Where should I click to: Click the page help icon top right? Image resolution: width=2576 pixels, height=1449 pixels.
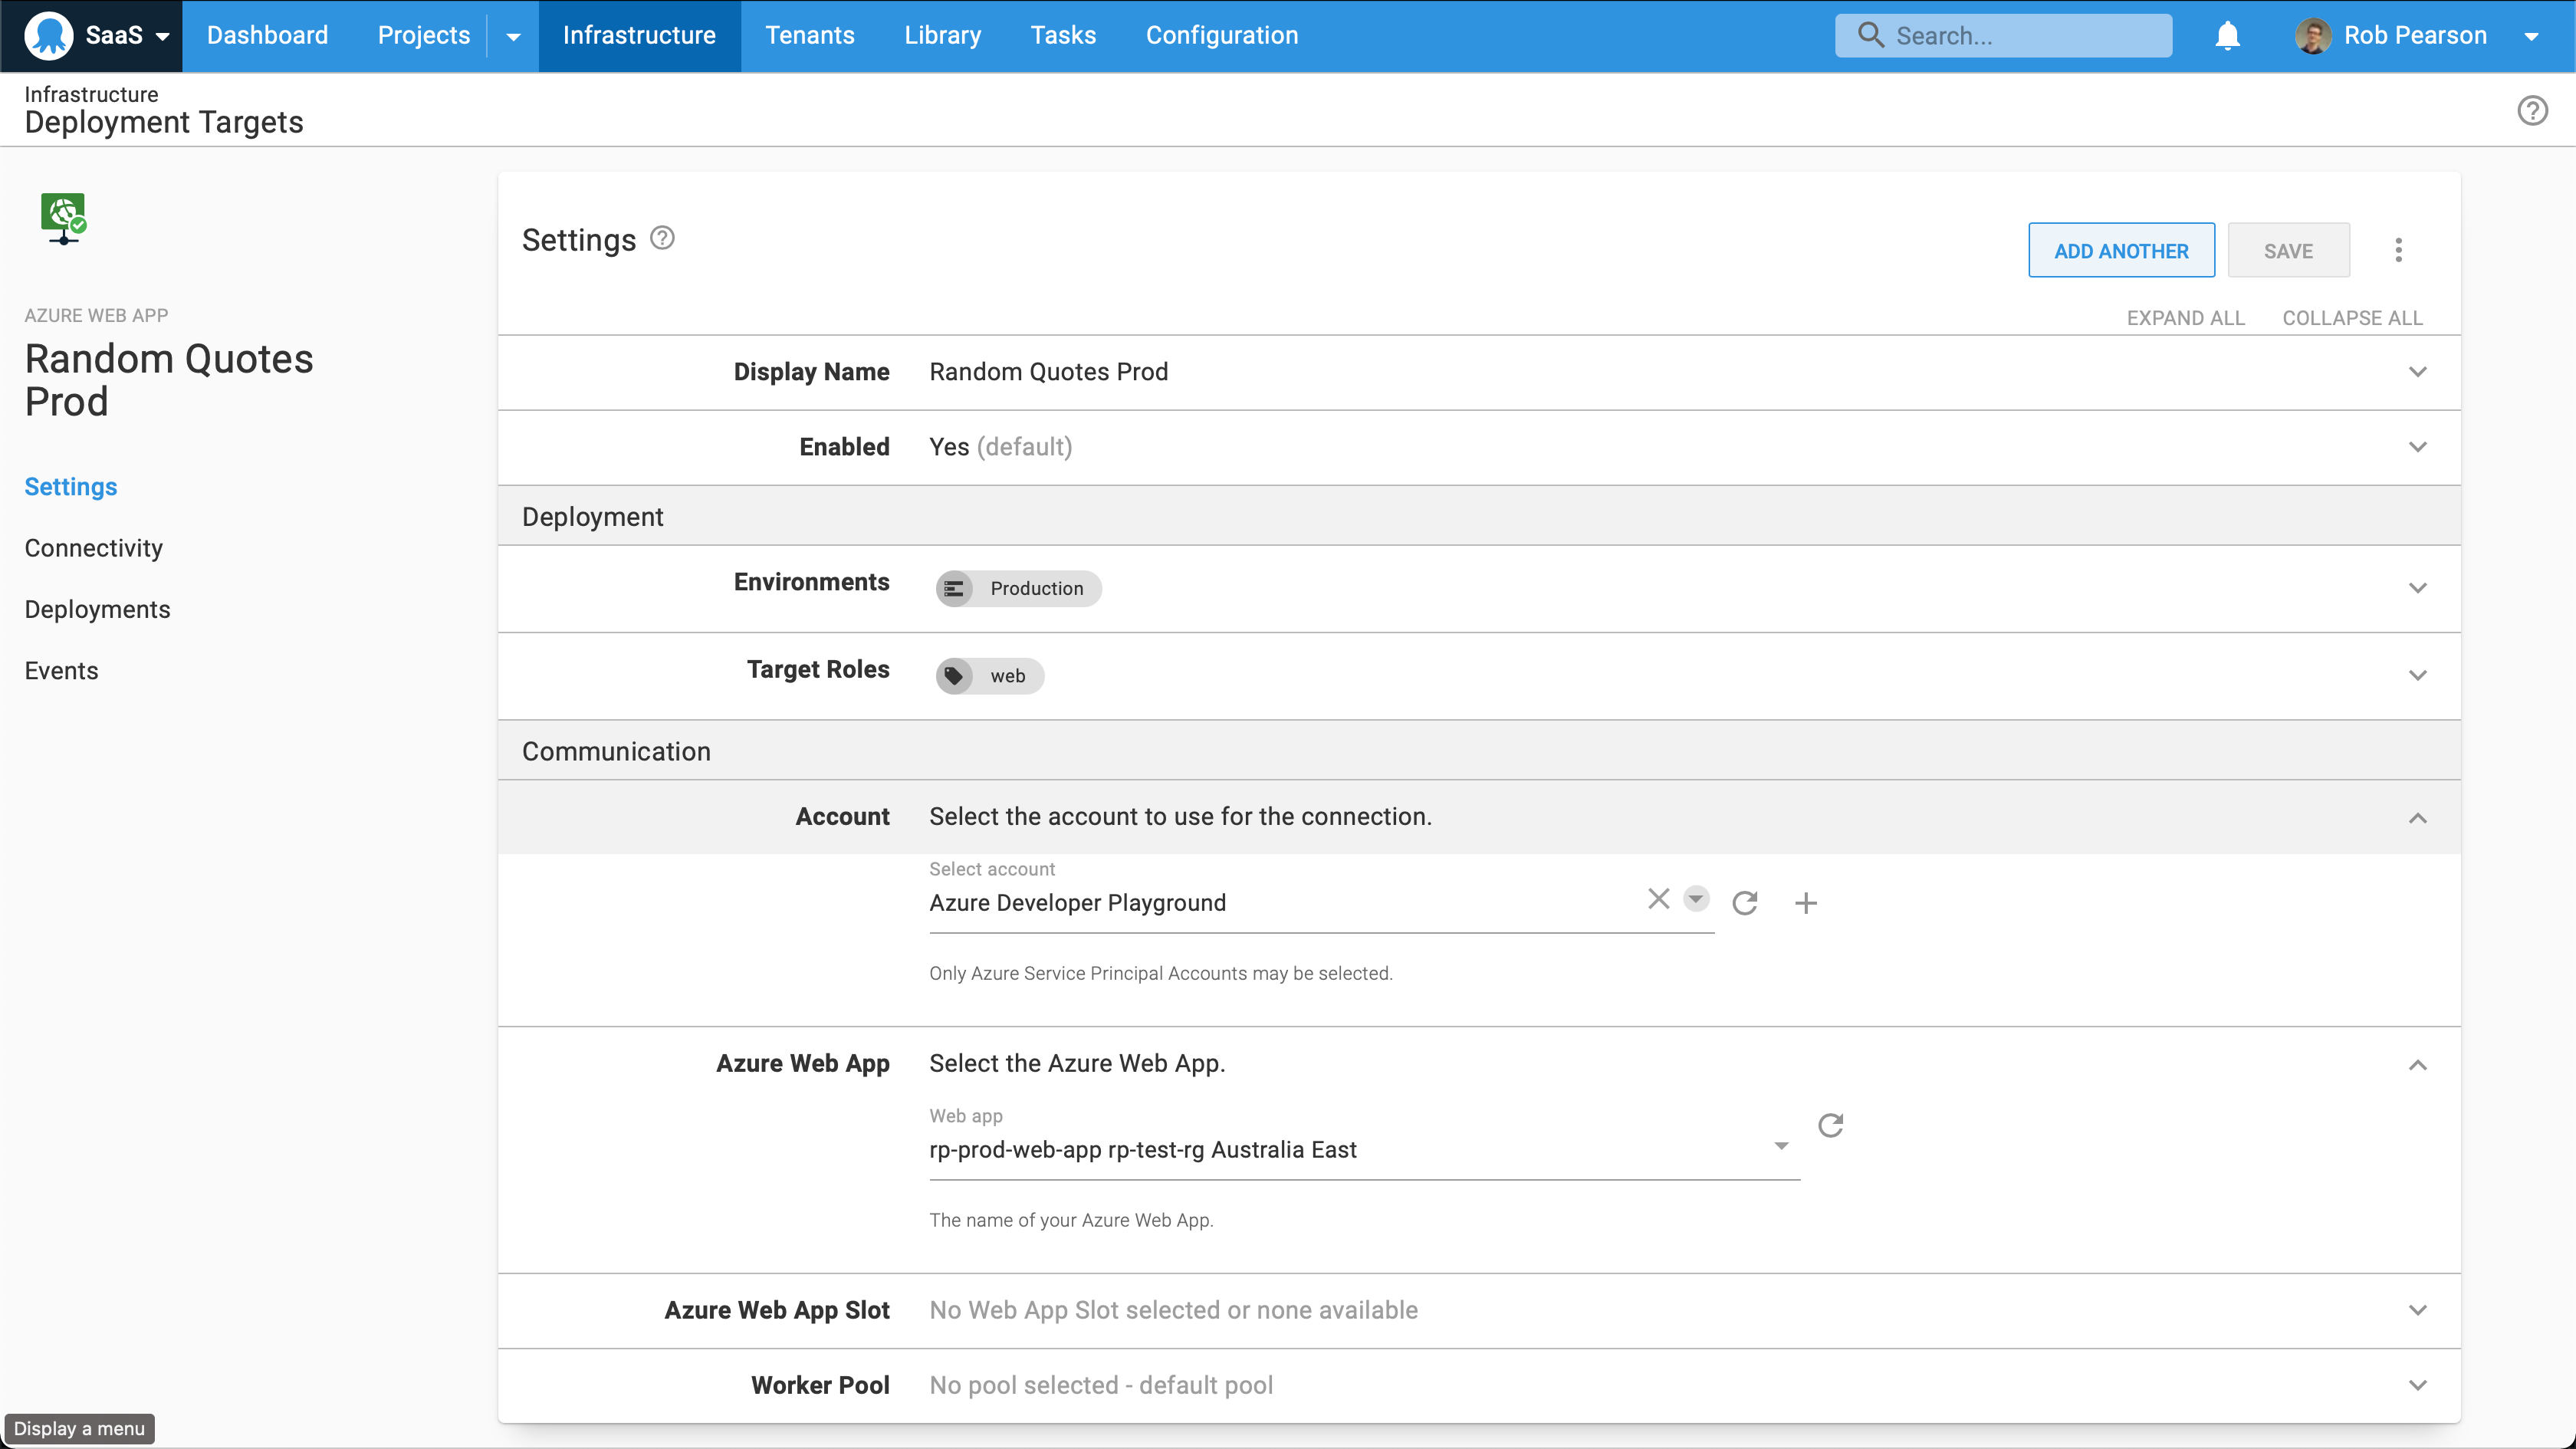click(x=2532, y=110)
